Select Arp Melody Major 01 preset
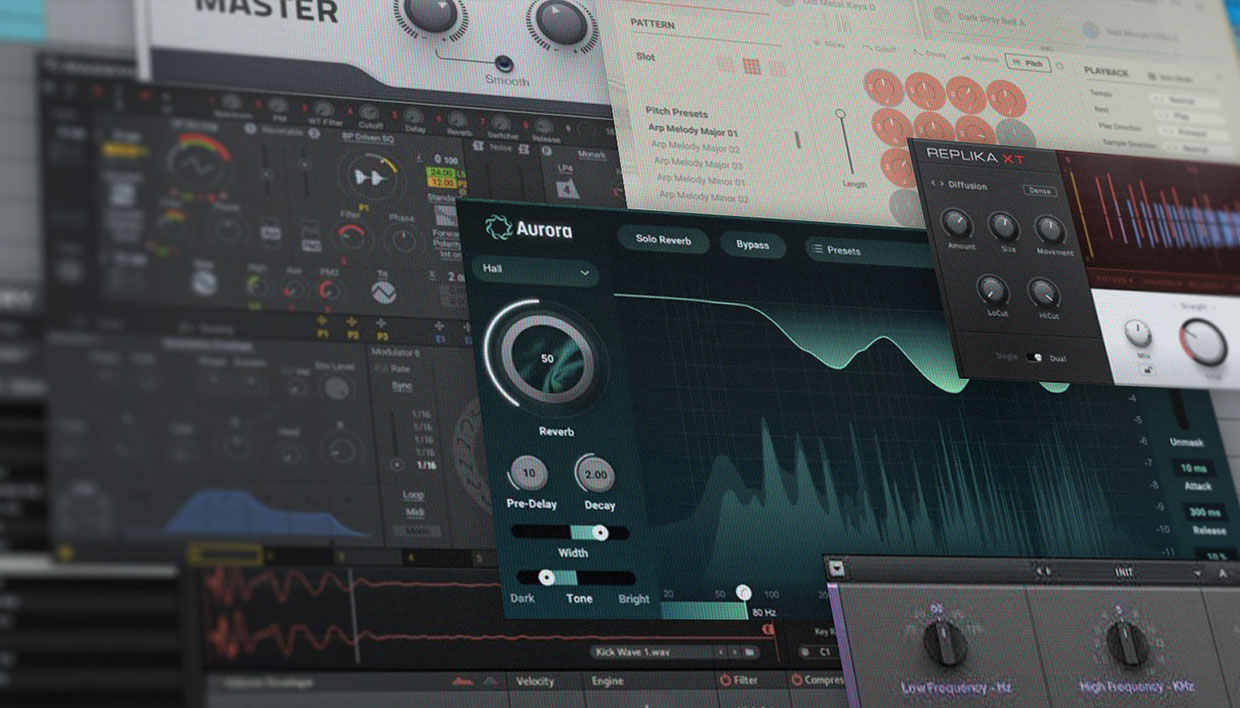The image size is (1240, 708). pyautogui.click(x=691, y=132)
